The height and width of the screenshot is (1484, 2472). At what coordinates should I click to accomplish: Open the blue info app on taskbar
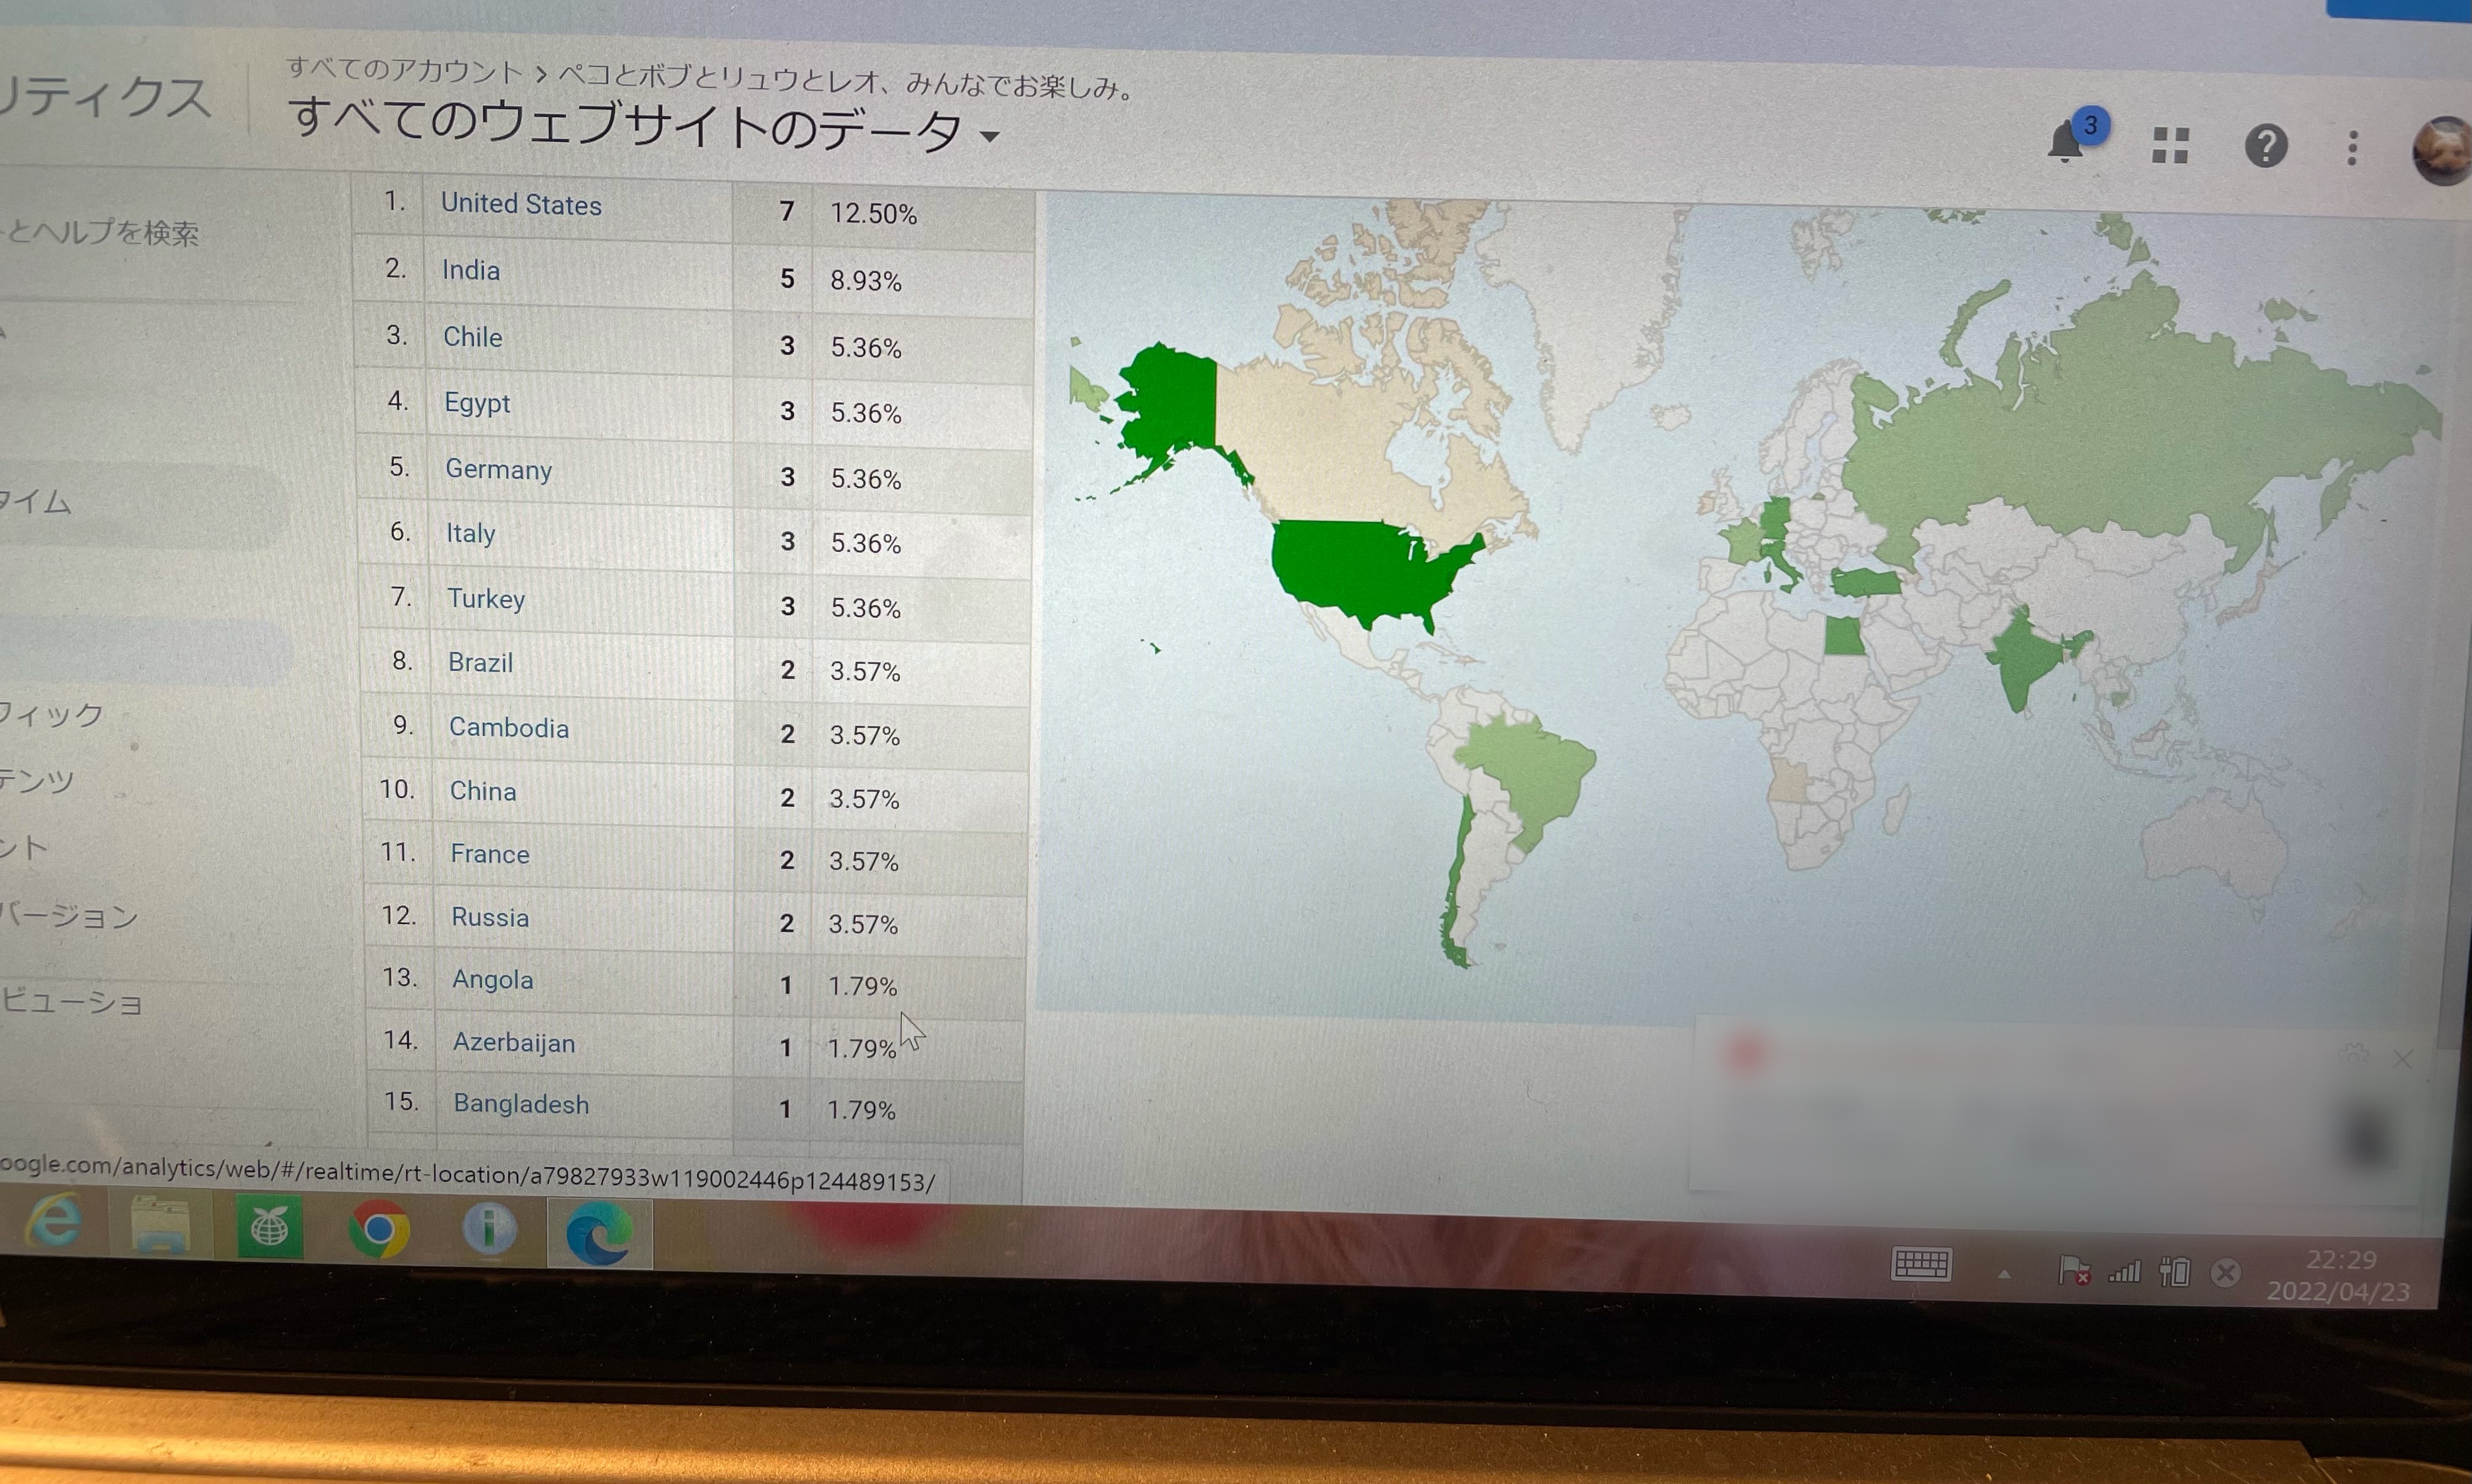coord(489,1229)
